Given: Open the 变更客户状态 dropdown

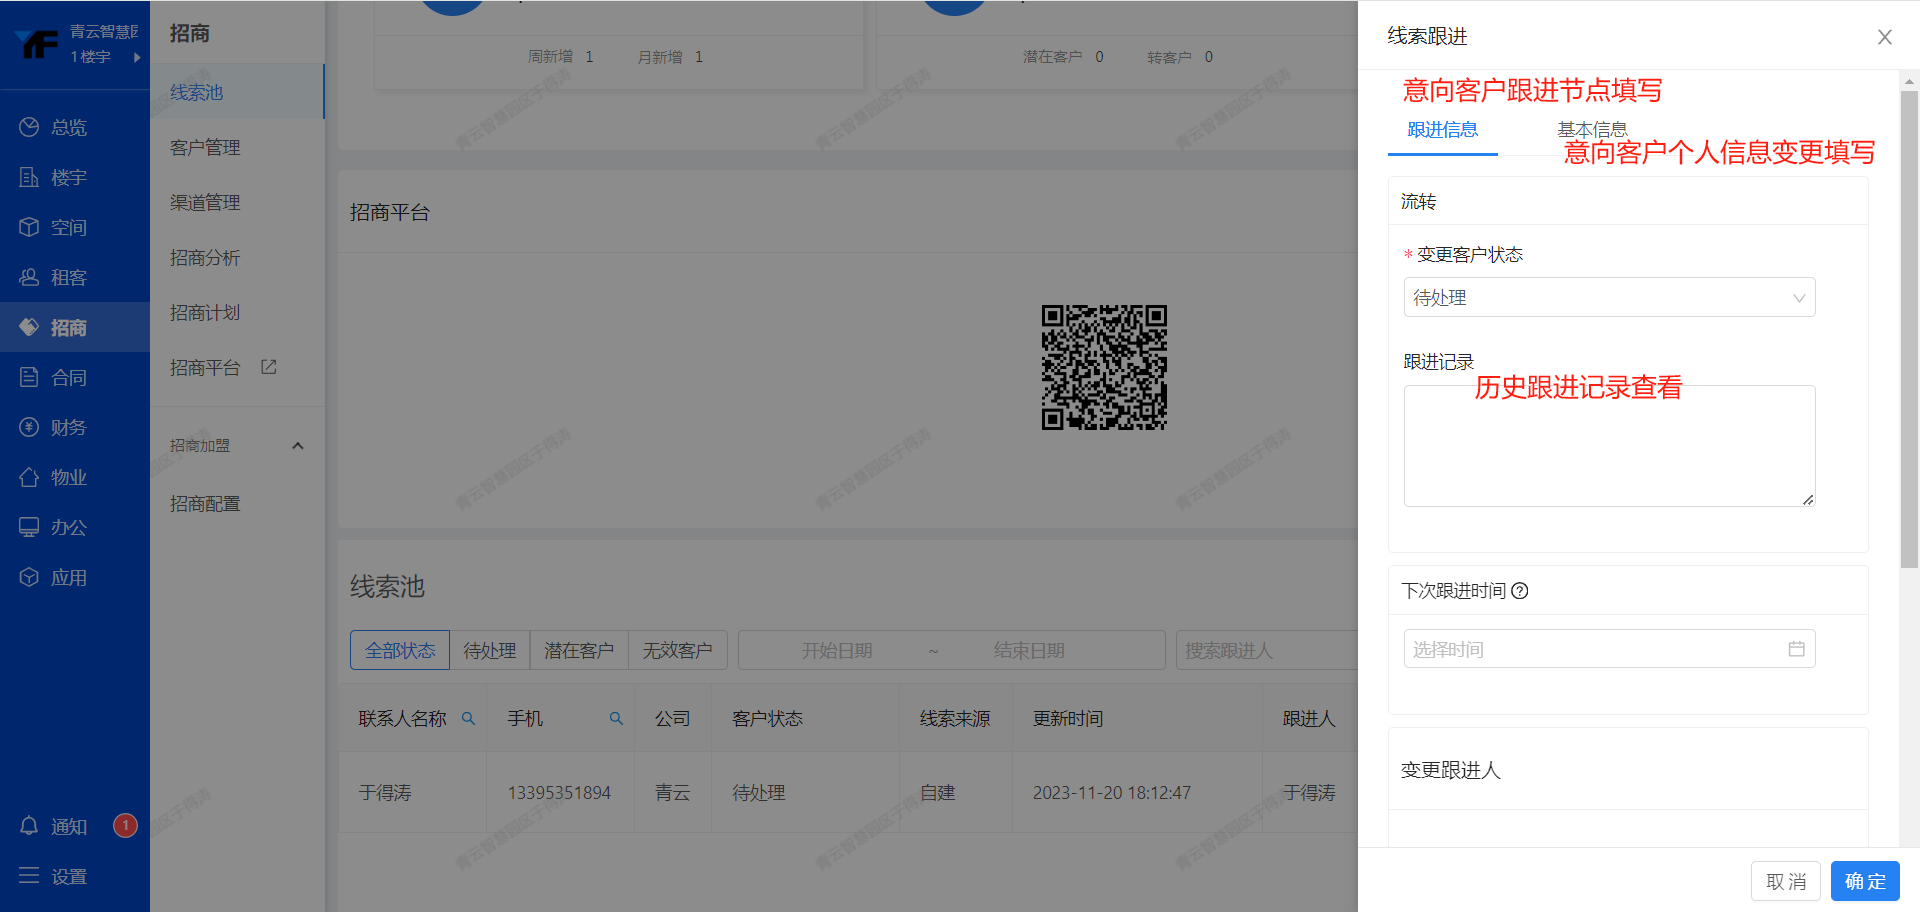Looking at the screenshot, I should pos(1609,298).
